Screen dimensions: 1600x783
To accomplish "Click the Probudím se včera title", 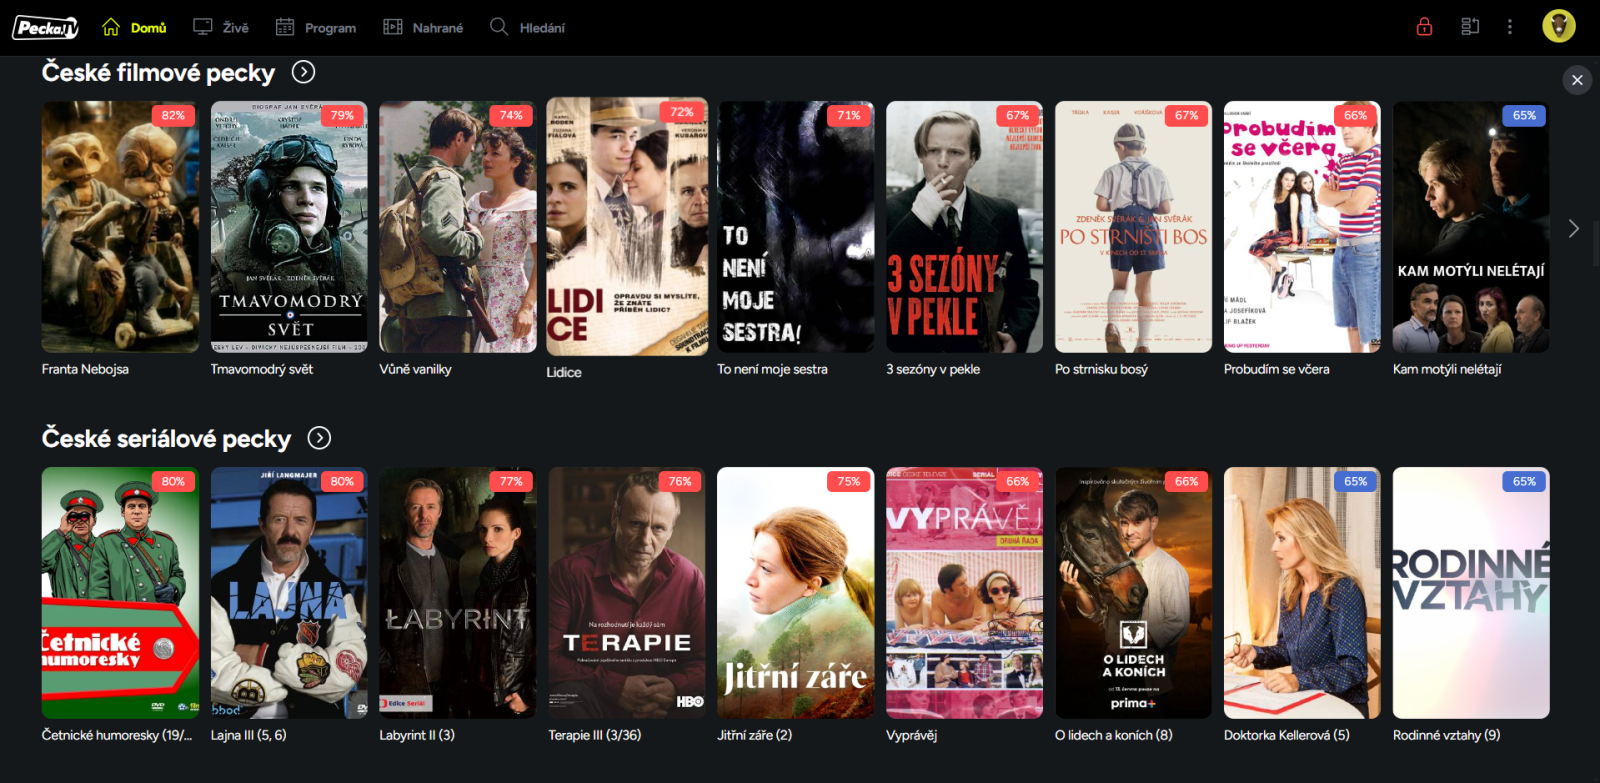I will click(x=1277, y=369).
